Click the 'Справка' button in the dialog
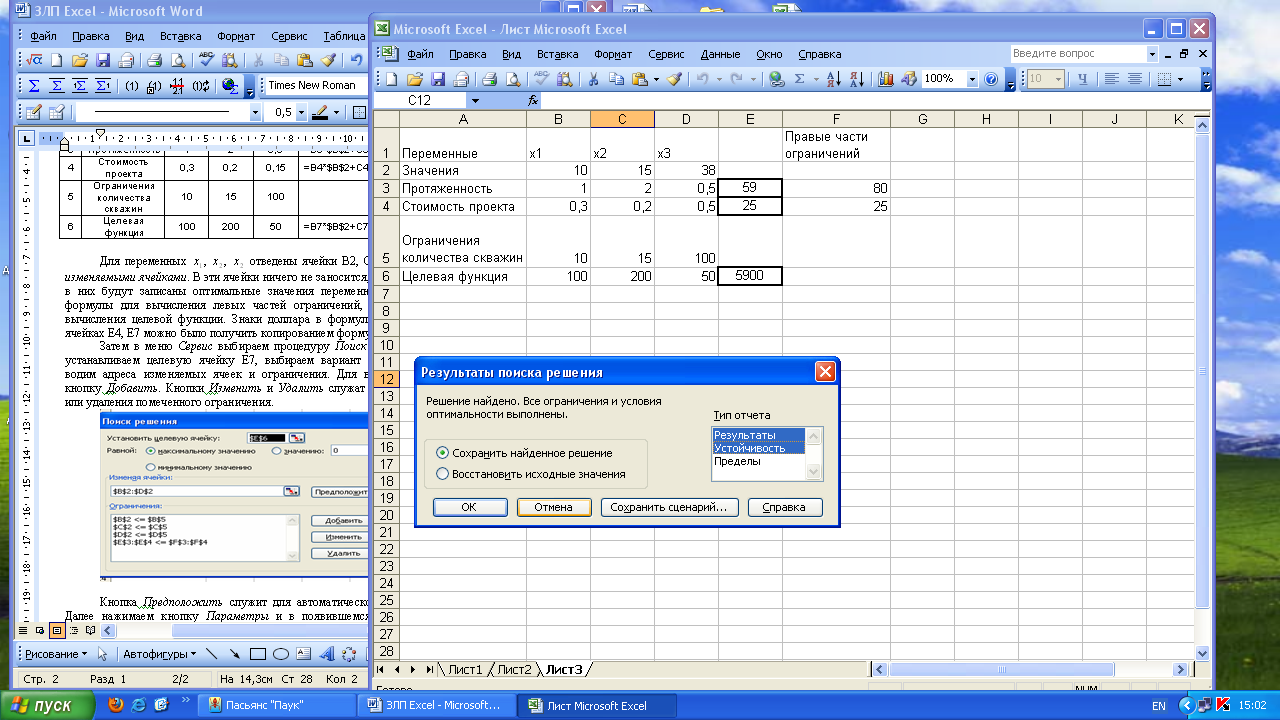 [784, 507]
